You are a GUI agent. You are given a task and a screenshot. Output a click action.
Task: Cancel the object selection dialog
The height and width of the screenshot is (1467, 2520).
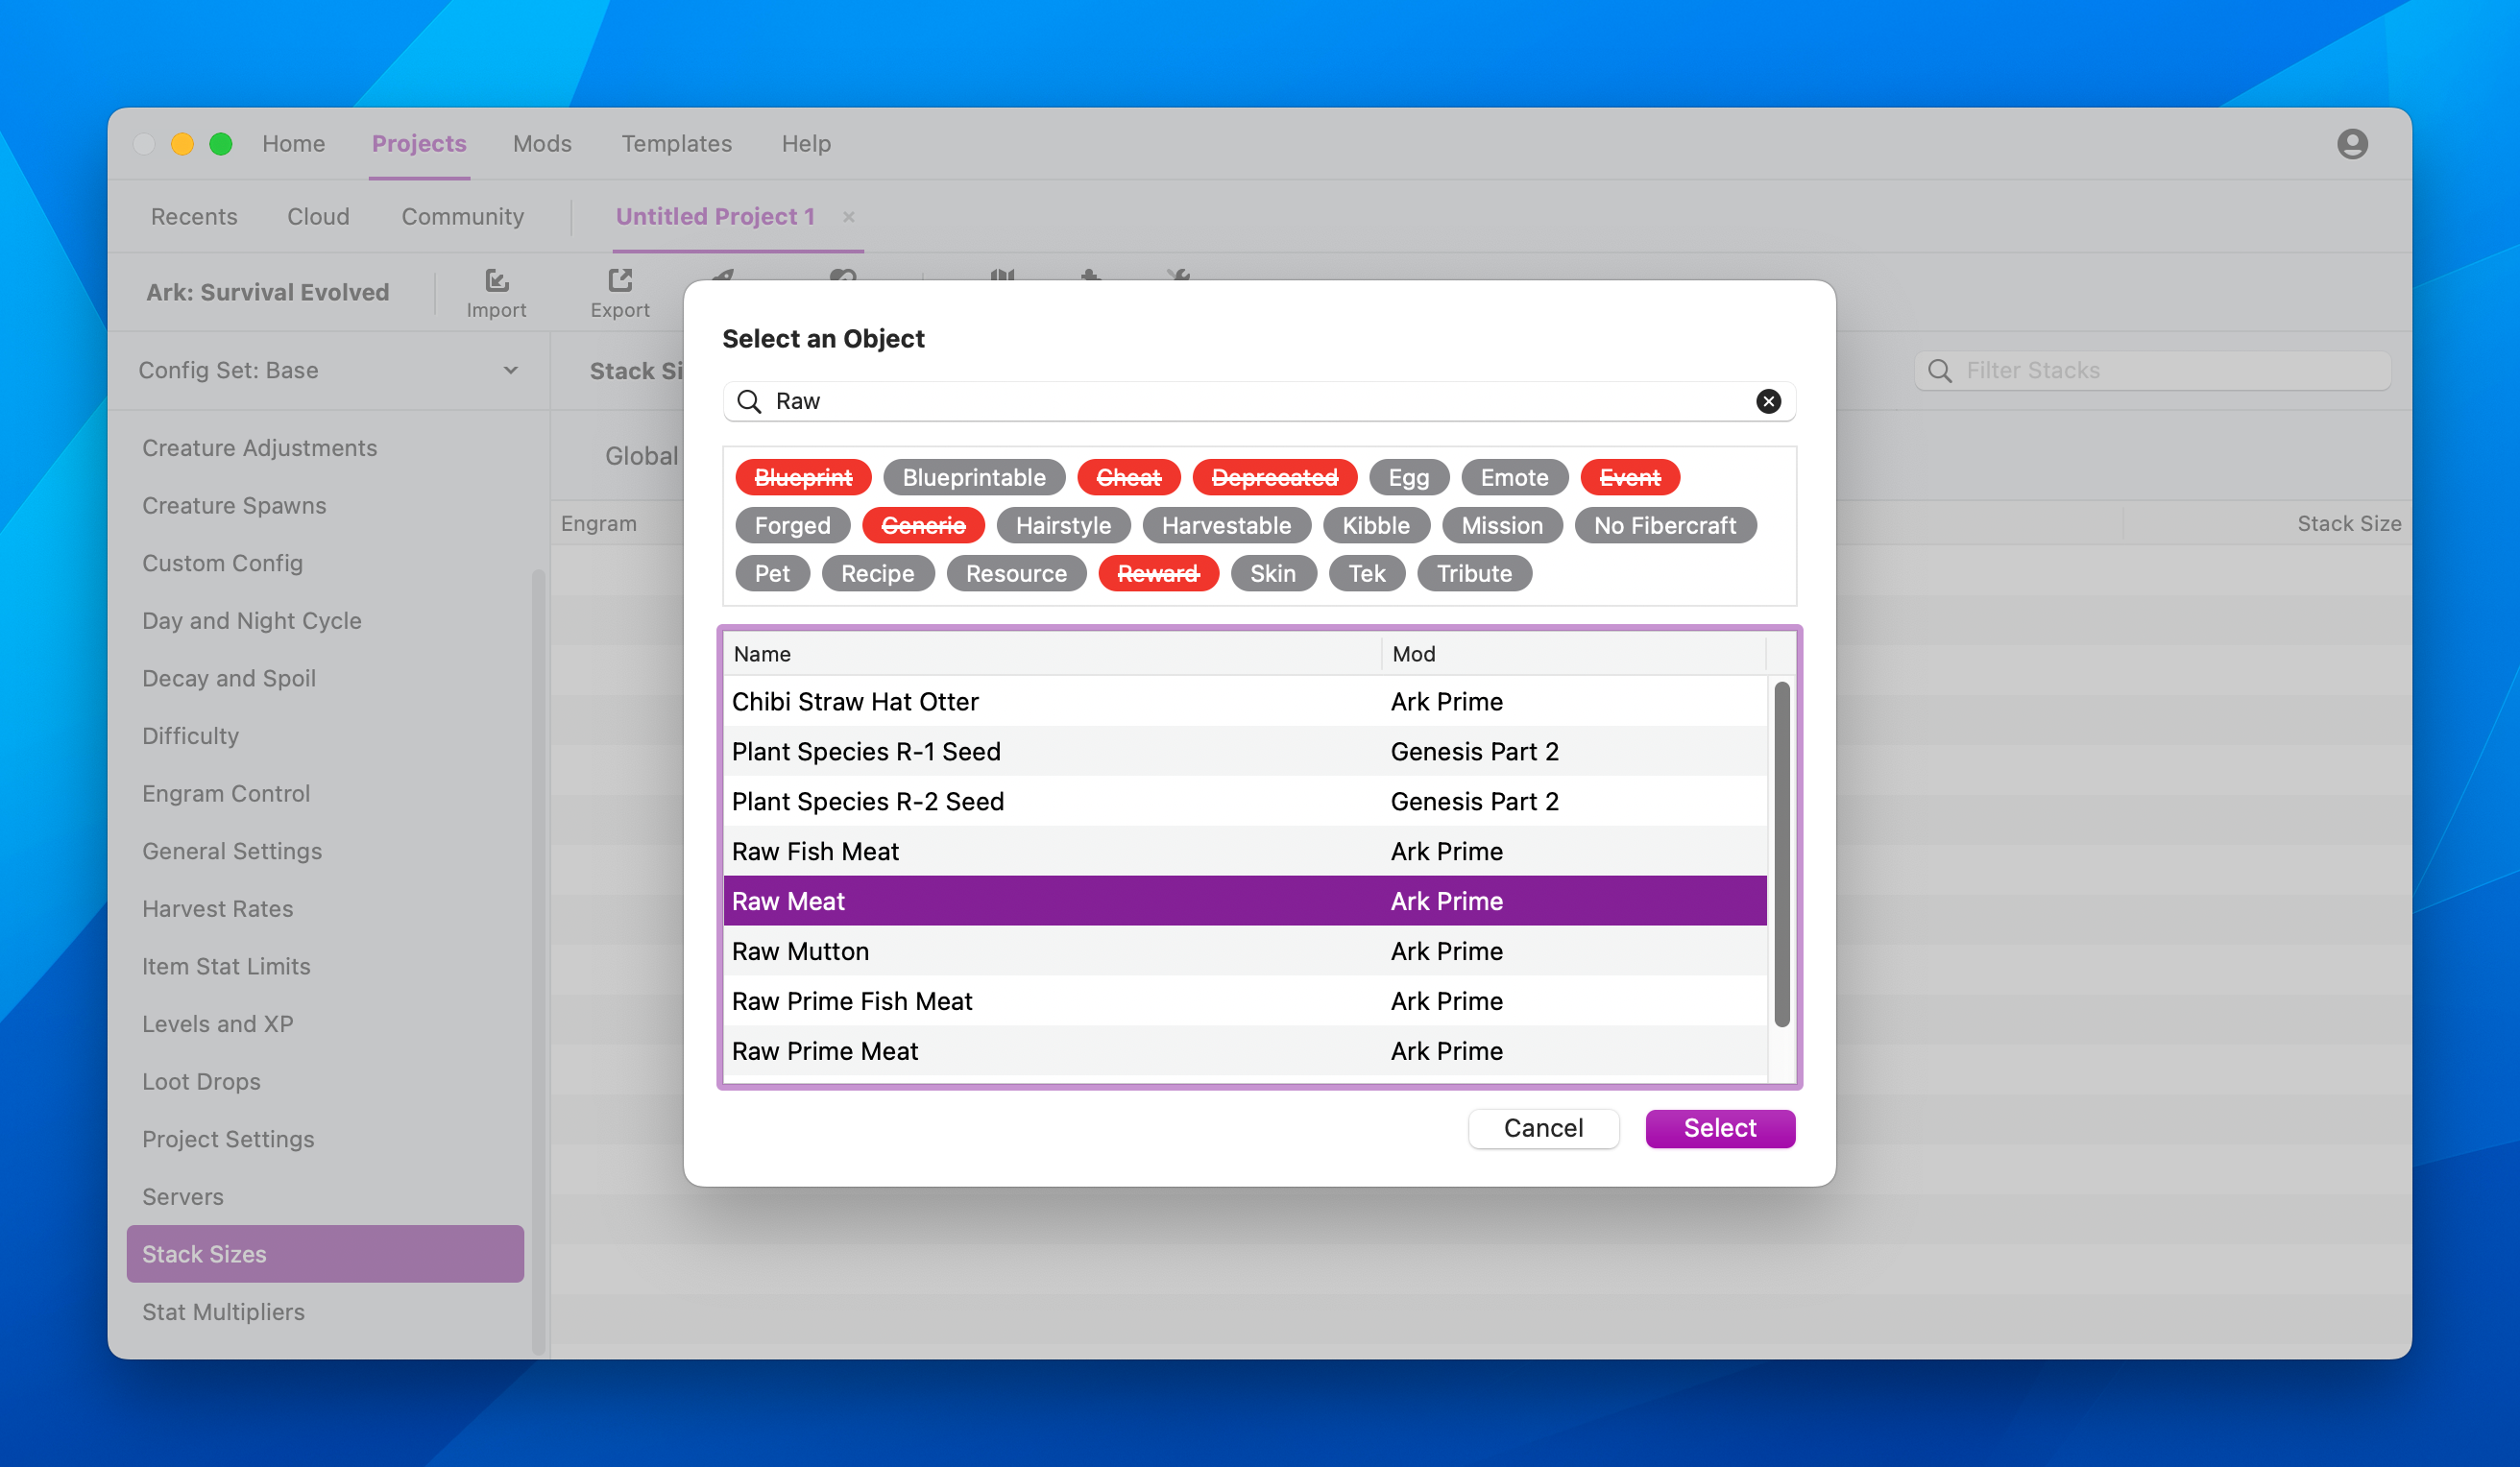(1542, 1128)
